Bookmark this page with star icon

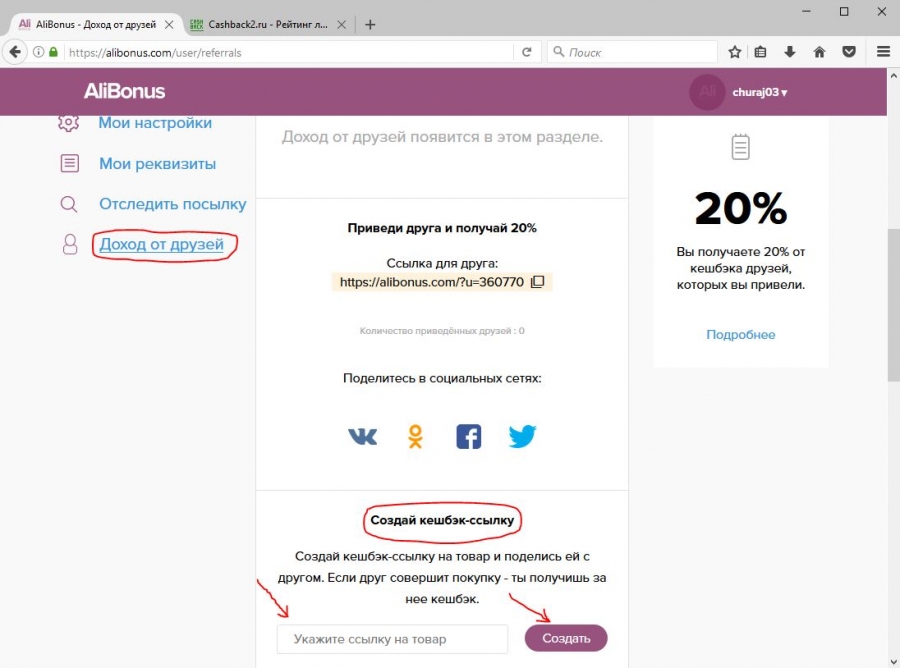(x=735, y=52)
